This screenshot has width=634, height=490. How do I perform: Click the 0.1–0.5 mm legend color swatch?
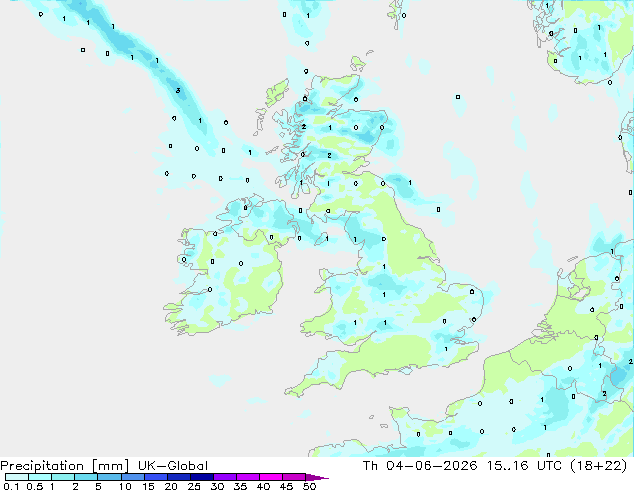click(x=17, y=477)
